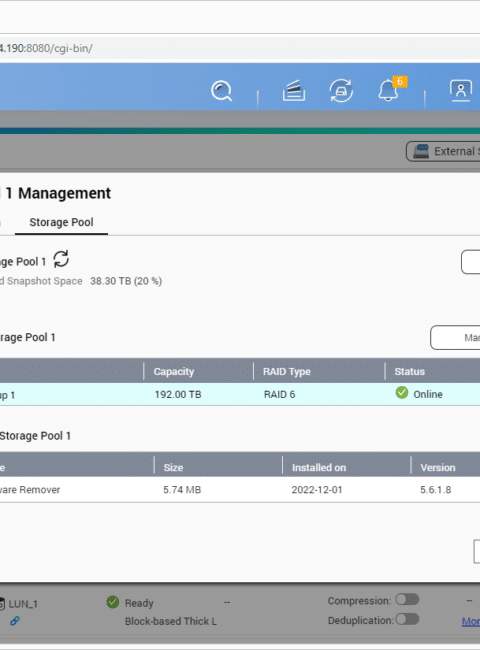
Task: Select the LUN_1 name text
Action: (x=23, y=604)
